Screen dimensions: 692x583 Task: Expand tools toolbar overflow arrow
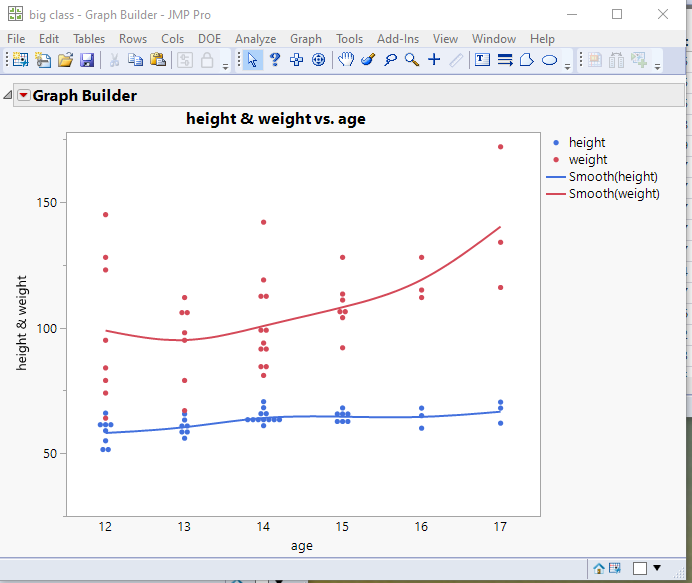tap(568, 67)
